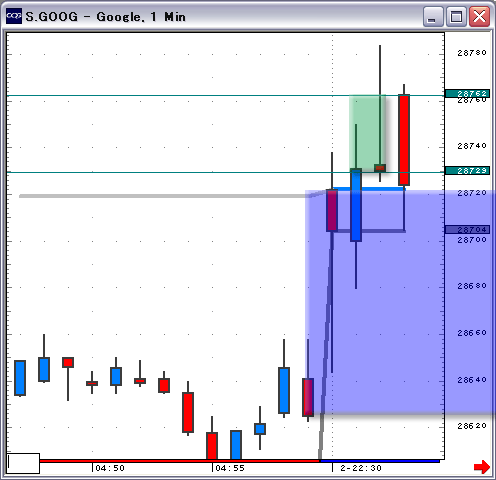Click the 04:55 time axis marker
Screen dimensions: 496x480
pos(230,468)
